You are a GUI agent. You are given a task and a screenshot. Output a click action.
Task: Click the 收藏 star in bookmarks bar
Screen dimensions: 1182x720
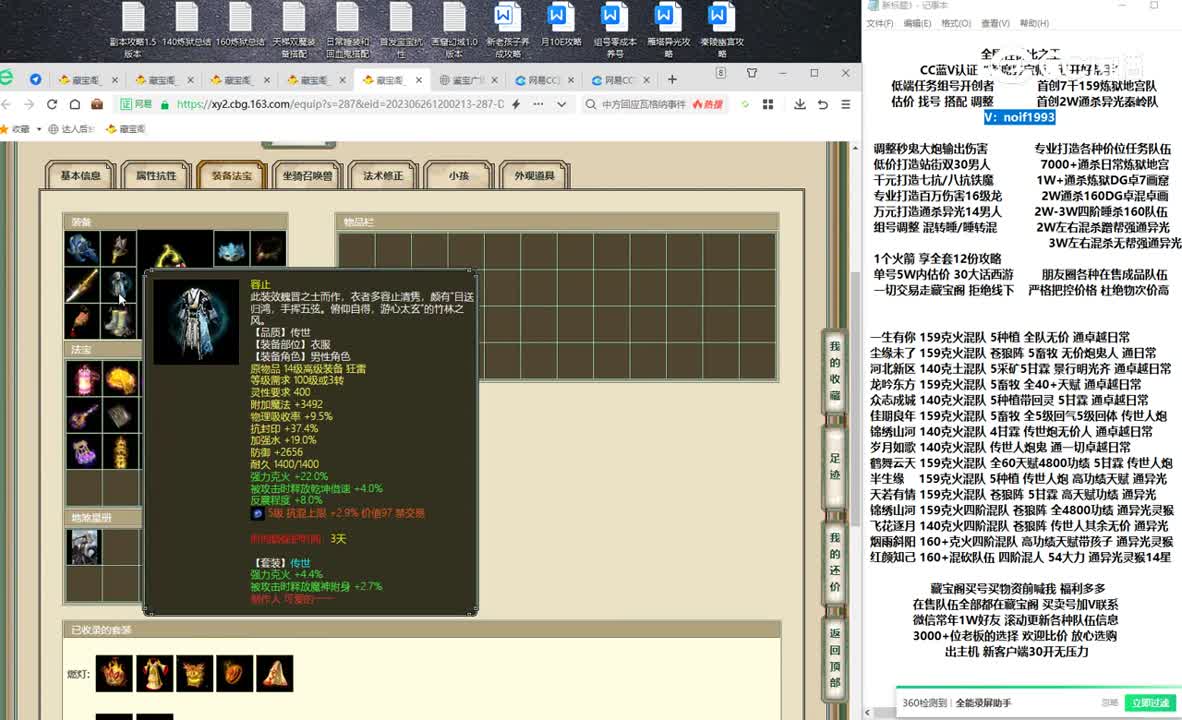(x=5, y=129)
